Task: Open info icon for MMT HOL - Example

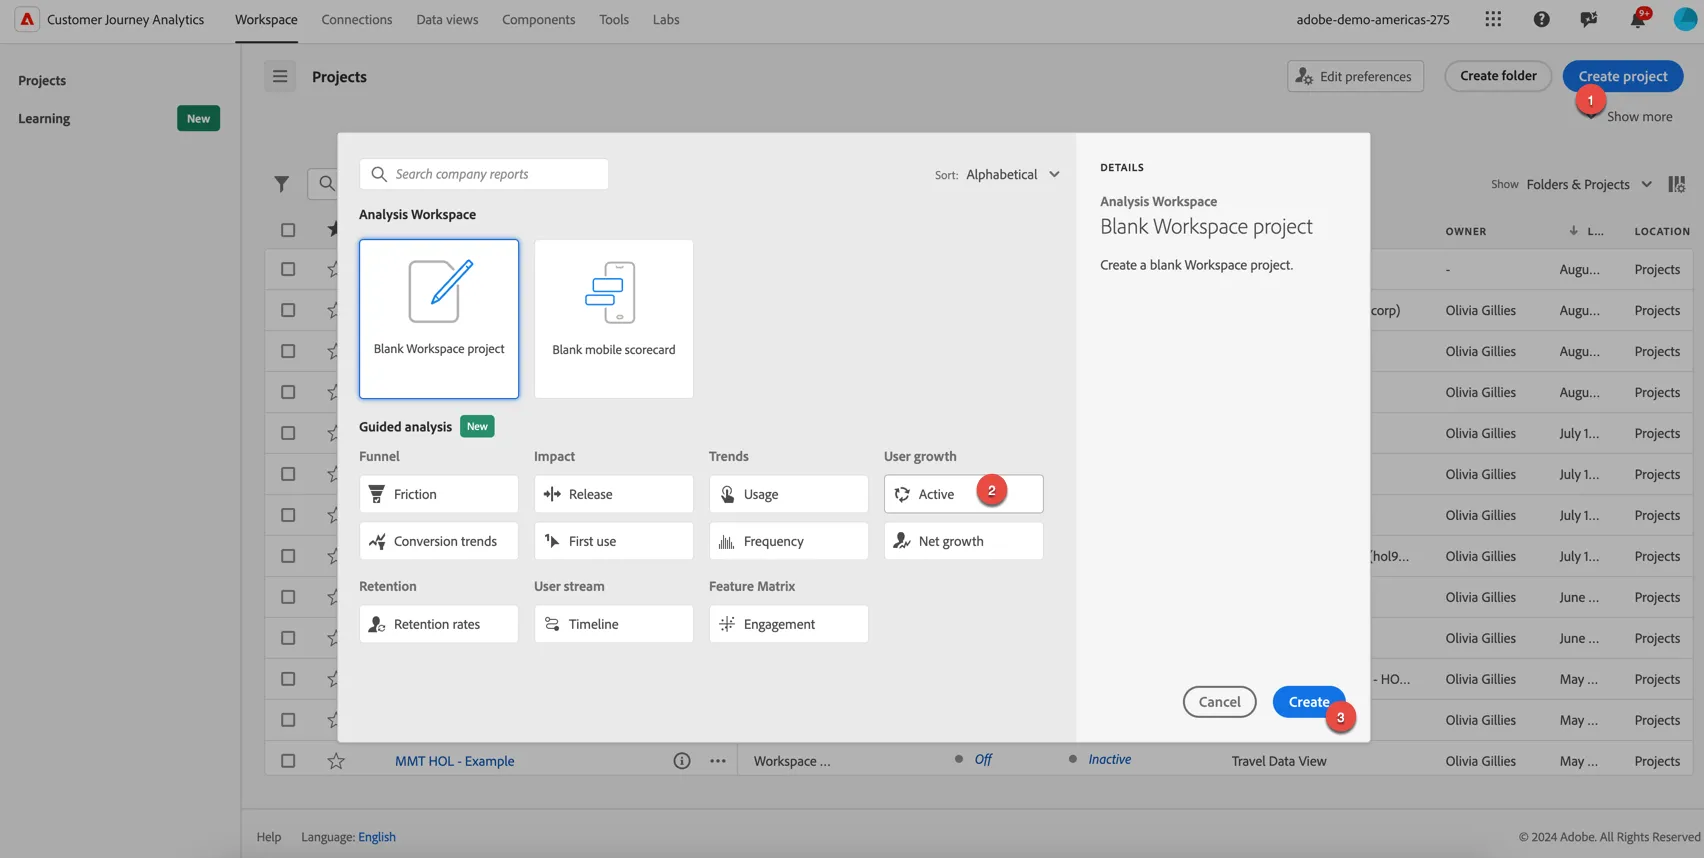Action: 682,761
